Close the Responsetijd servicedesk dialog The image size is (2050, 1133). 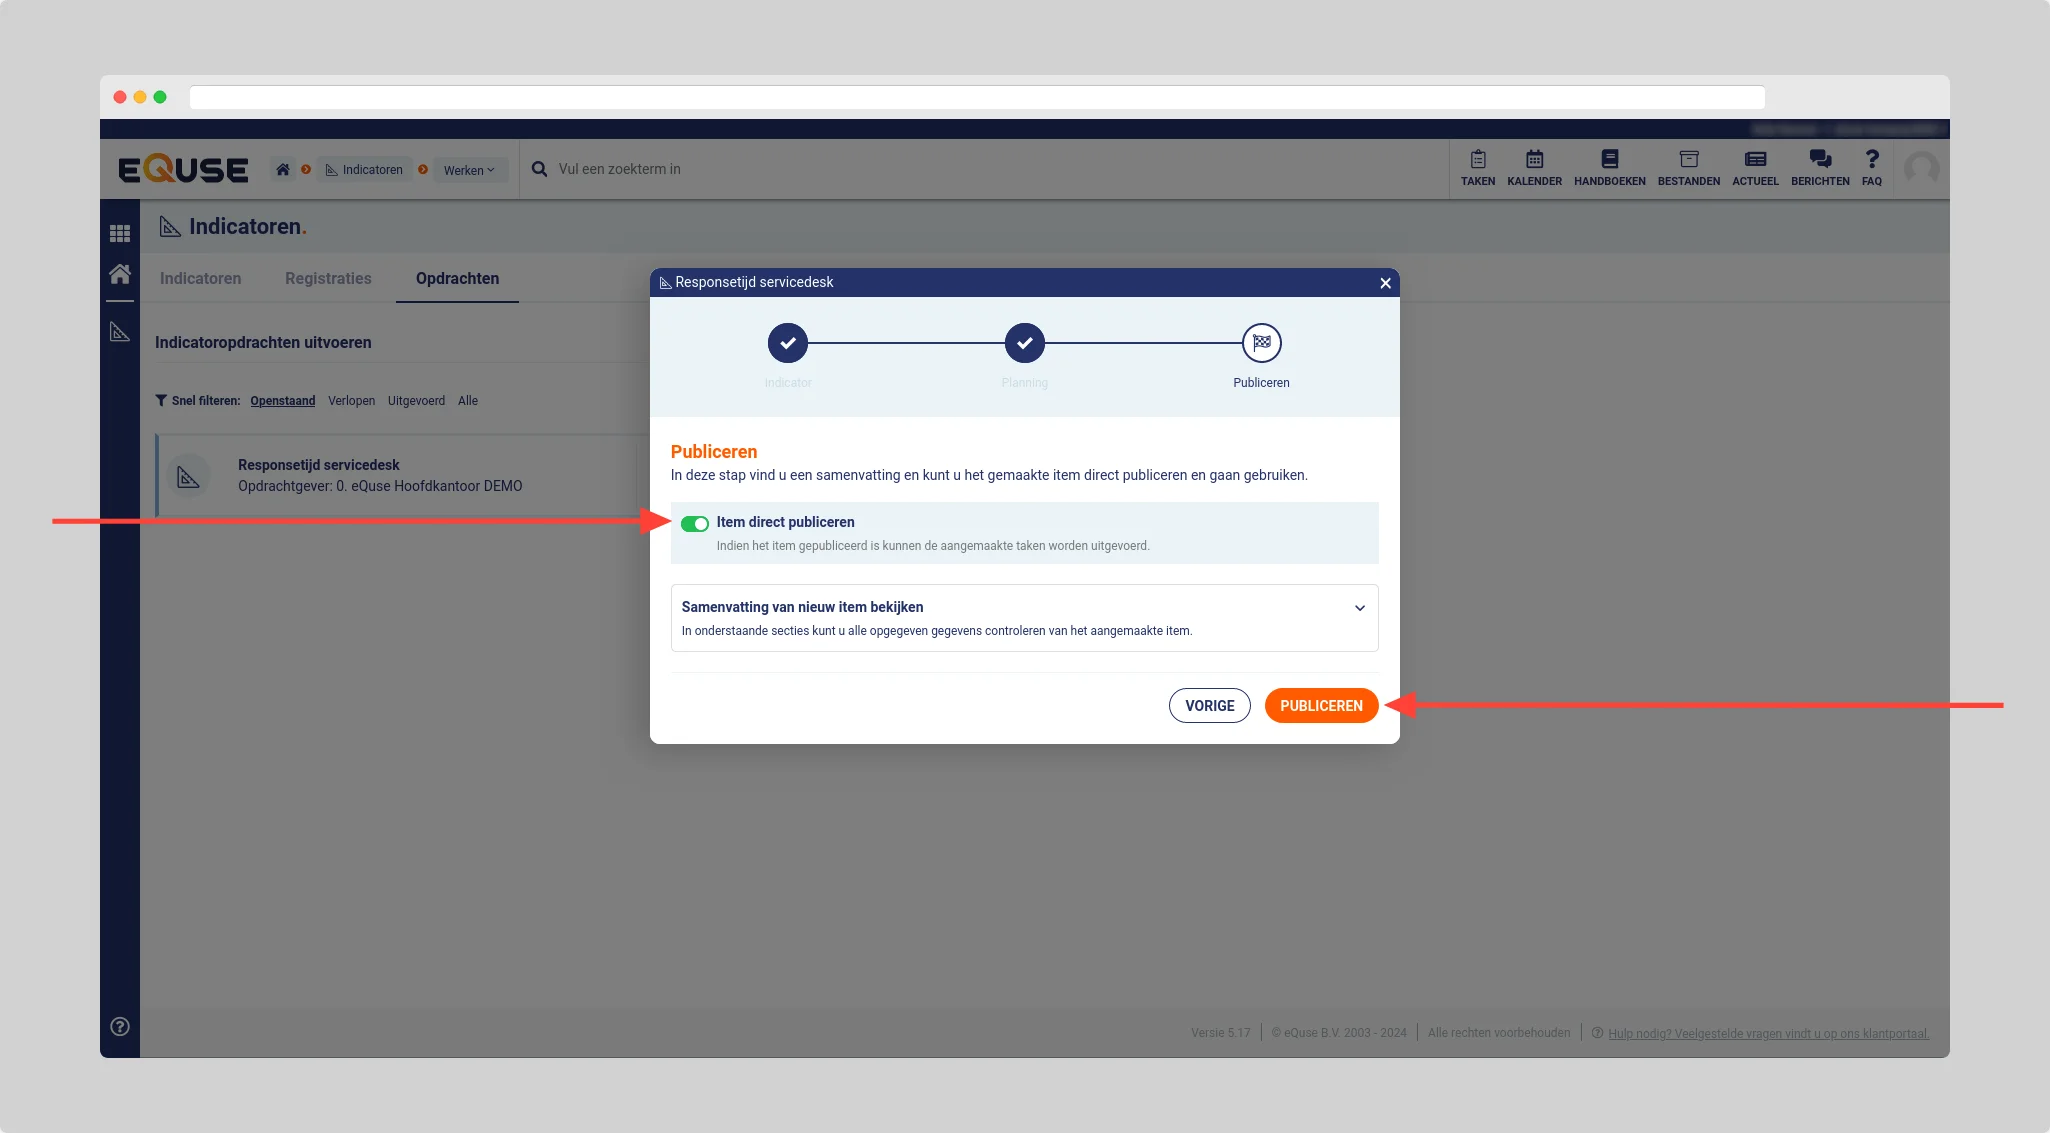(1385, 283)
